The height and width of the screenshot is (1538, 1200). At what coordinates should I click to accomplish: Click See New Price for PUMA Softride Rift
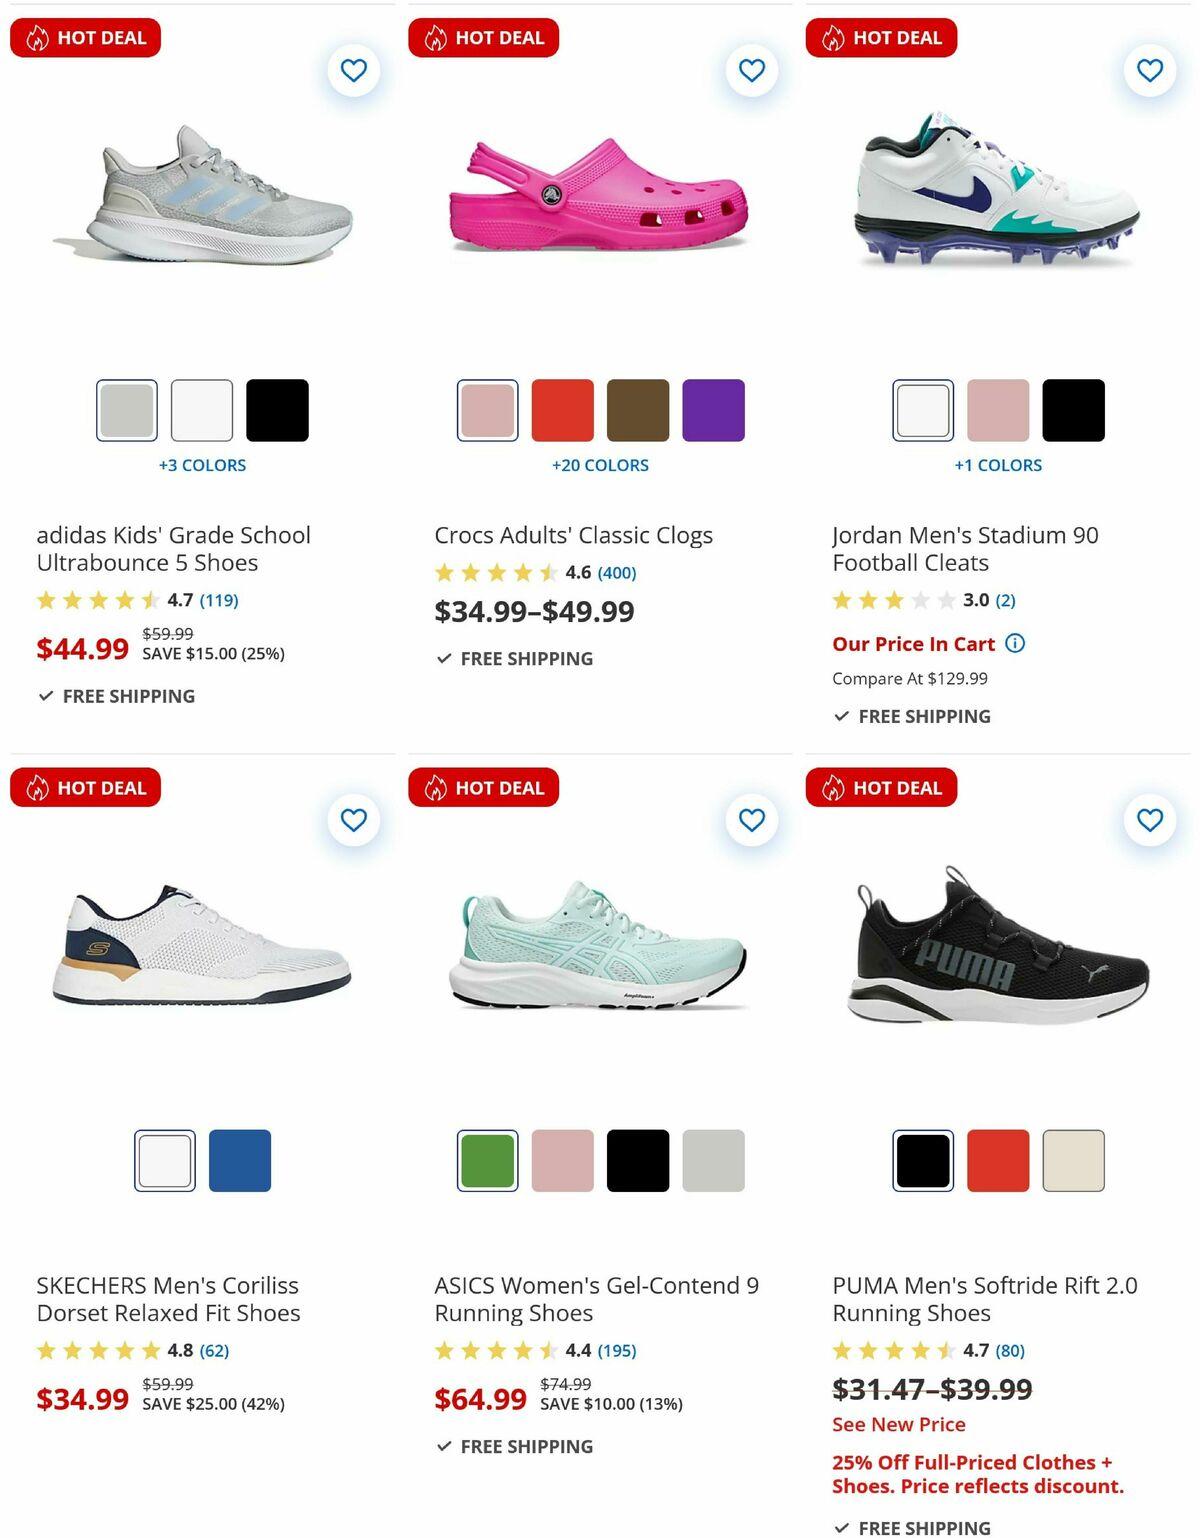coord(897,1424)
